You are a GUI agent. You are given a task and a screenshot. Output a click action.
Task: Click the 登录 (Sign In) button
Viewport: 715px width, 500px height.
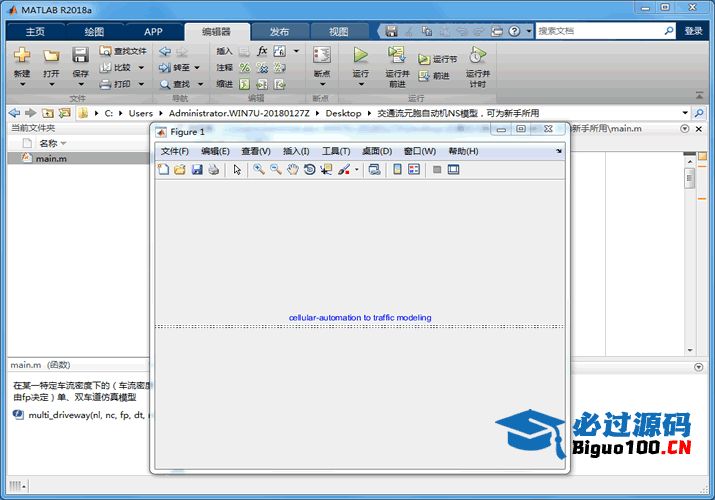click(x=693, y=31)
